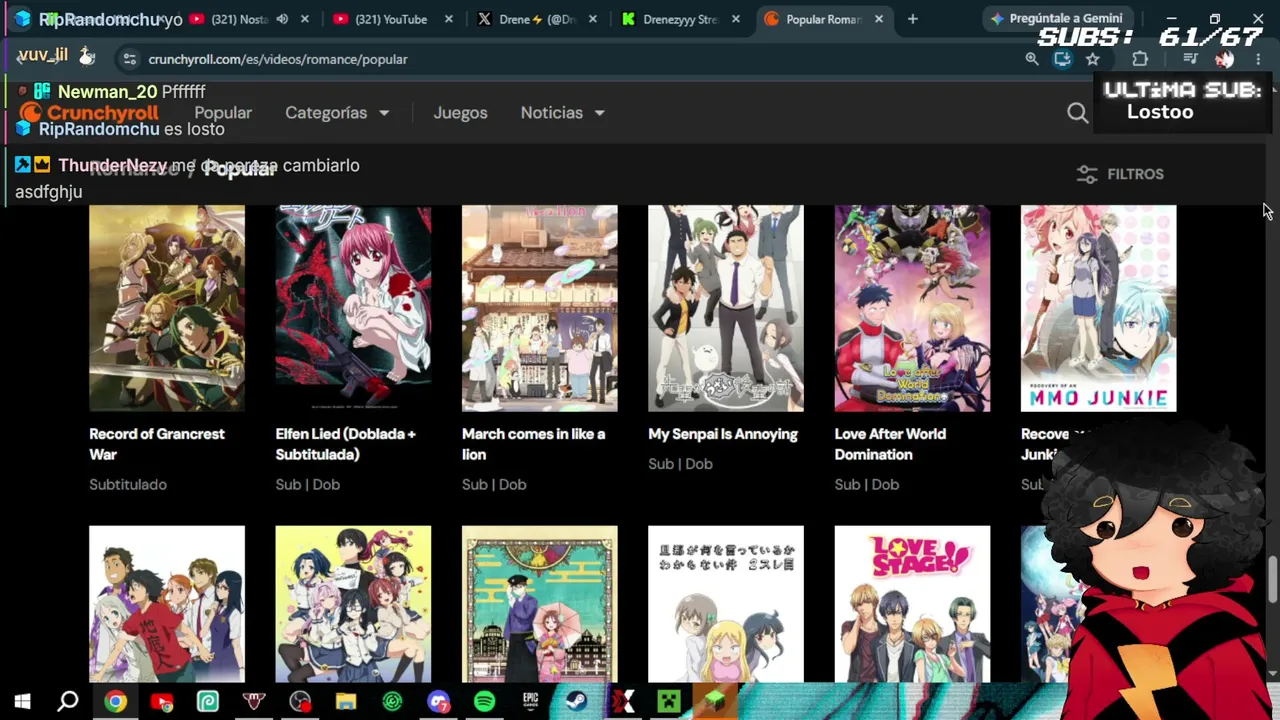Open the Juegos menu item

(460, 113)
